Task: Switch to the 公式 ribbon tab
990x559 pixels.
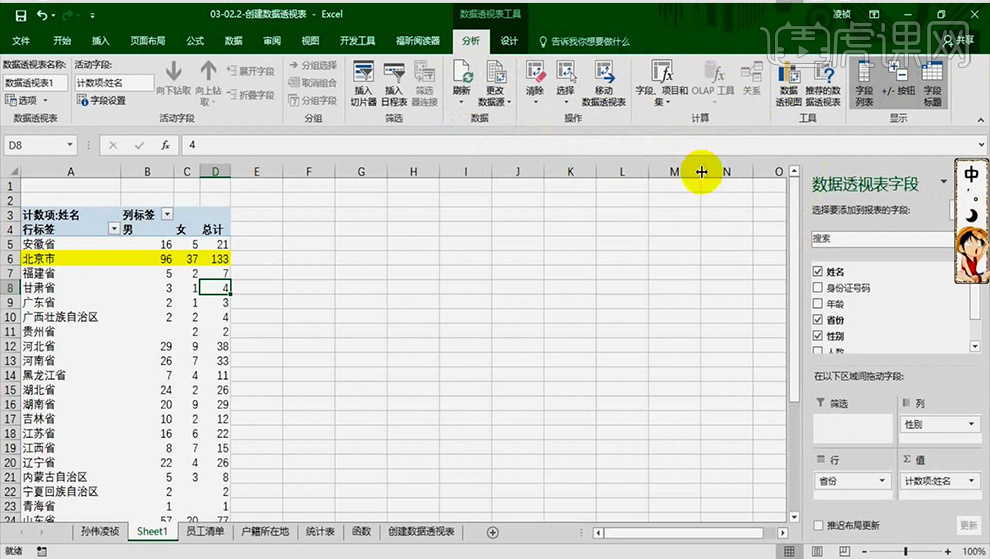Action: pyautogui.click(x=195, y=40)
